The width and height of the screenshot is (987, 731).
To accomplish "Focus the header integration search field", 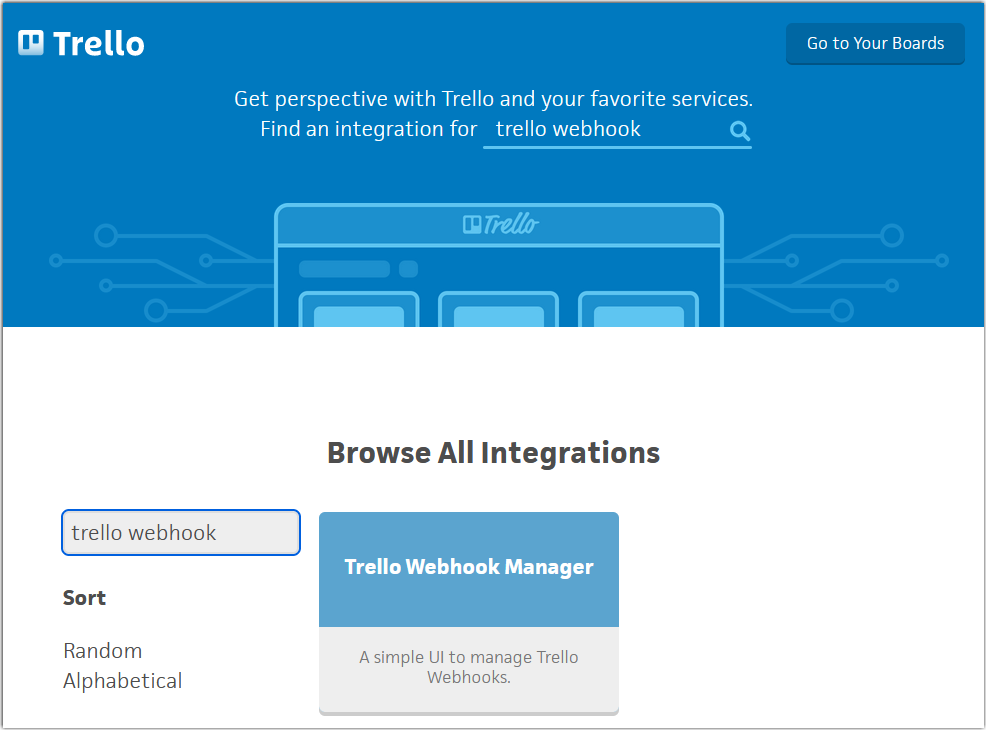I will coord(617,130).
